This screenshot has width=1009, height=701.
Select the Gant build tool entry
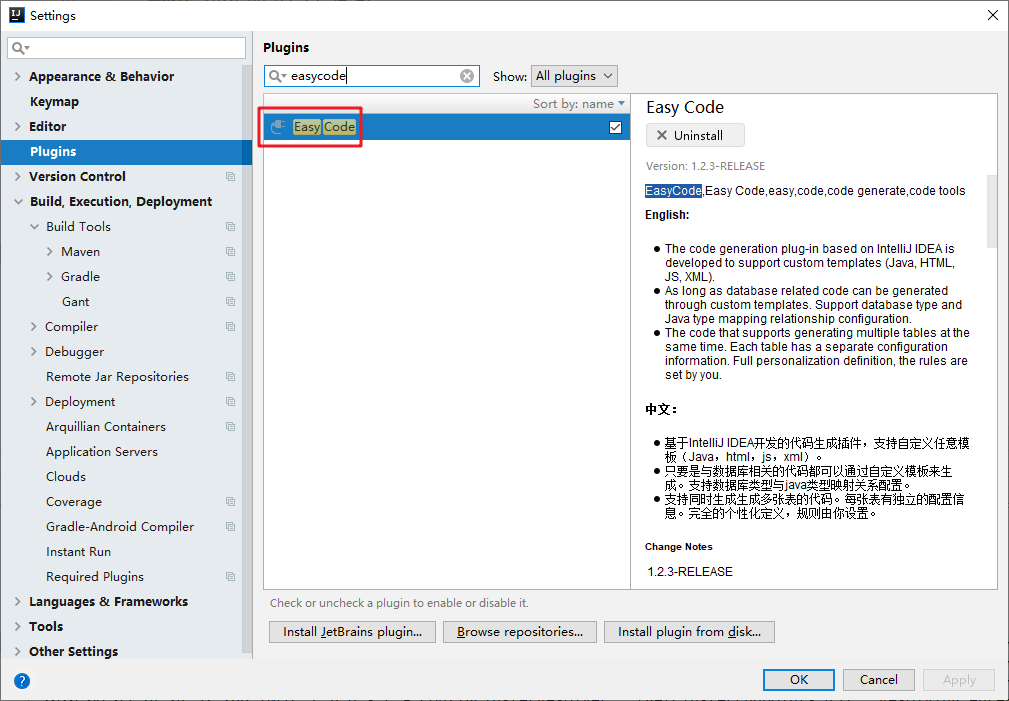tap(75, 302)
